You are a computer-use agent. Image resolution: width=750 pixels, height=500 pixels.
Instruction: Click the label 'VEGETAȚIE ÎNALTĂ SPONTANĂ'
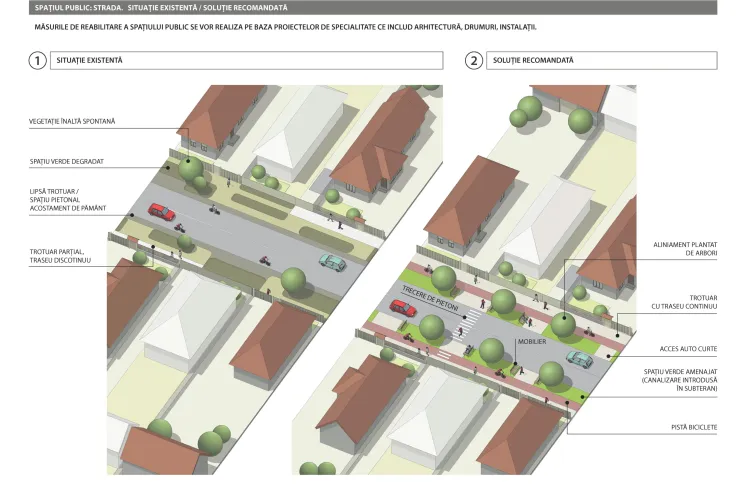(x=72, y=122)
